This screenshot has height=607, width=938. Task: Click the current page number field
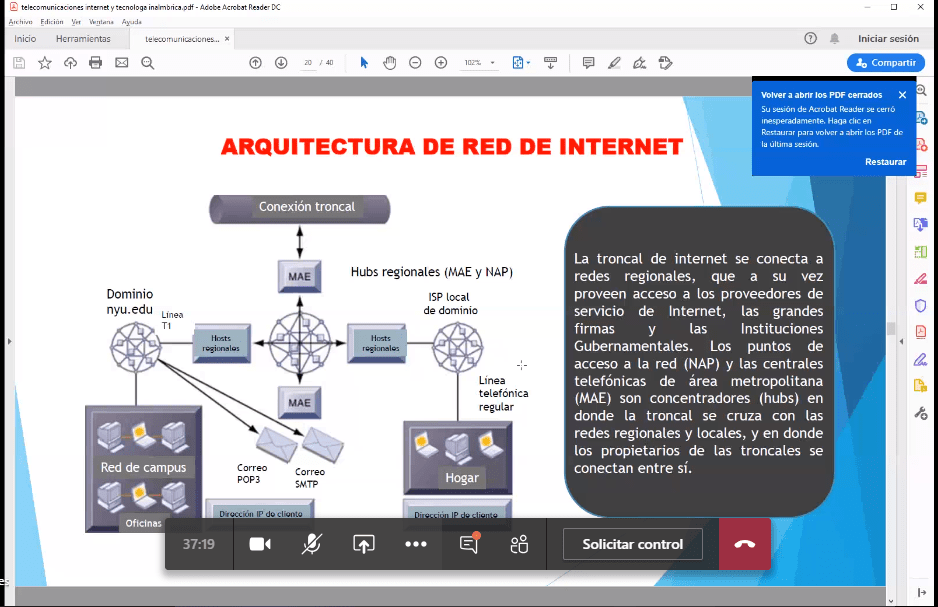pyautogui.click(x=308, y=63)
